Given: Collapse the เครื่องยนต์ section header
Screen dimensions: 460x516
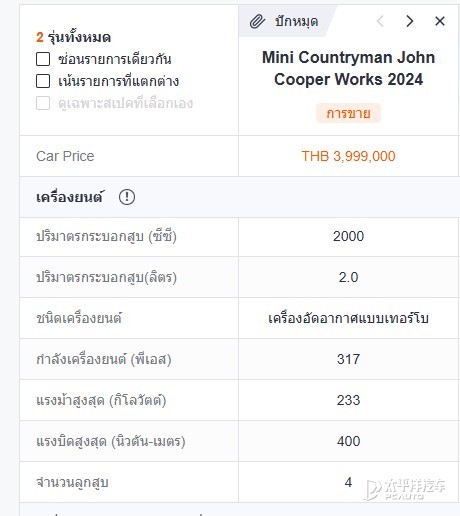Looking at the screenshot, I should click(239, 197).
